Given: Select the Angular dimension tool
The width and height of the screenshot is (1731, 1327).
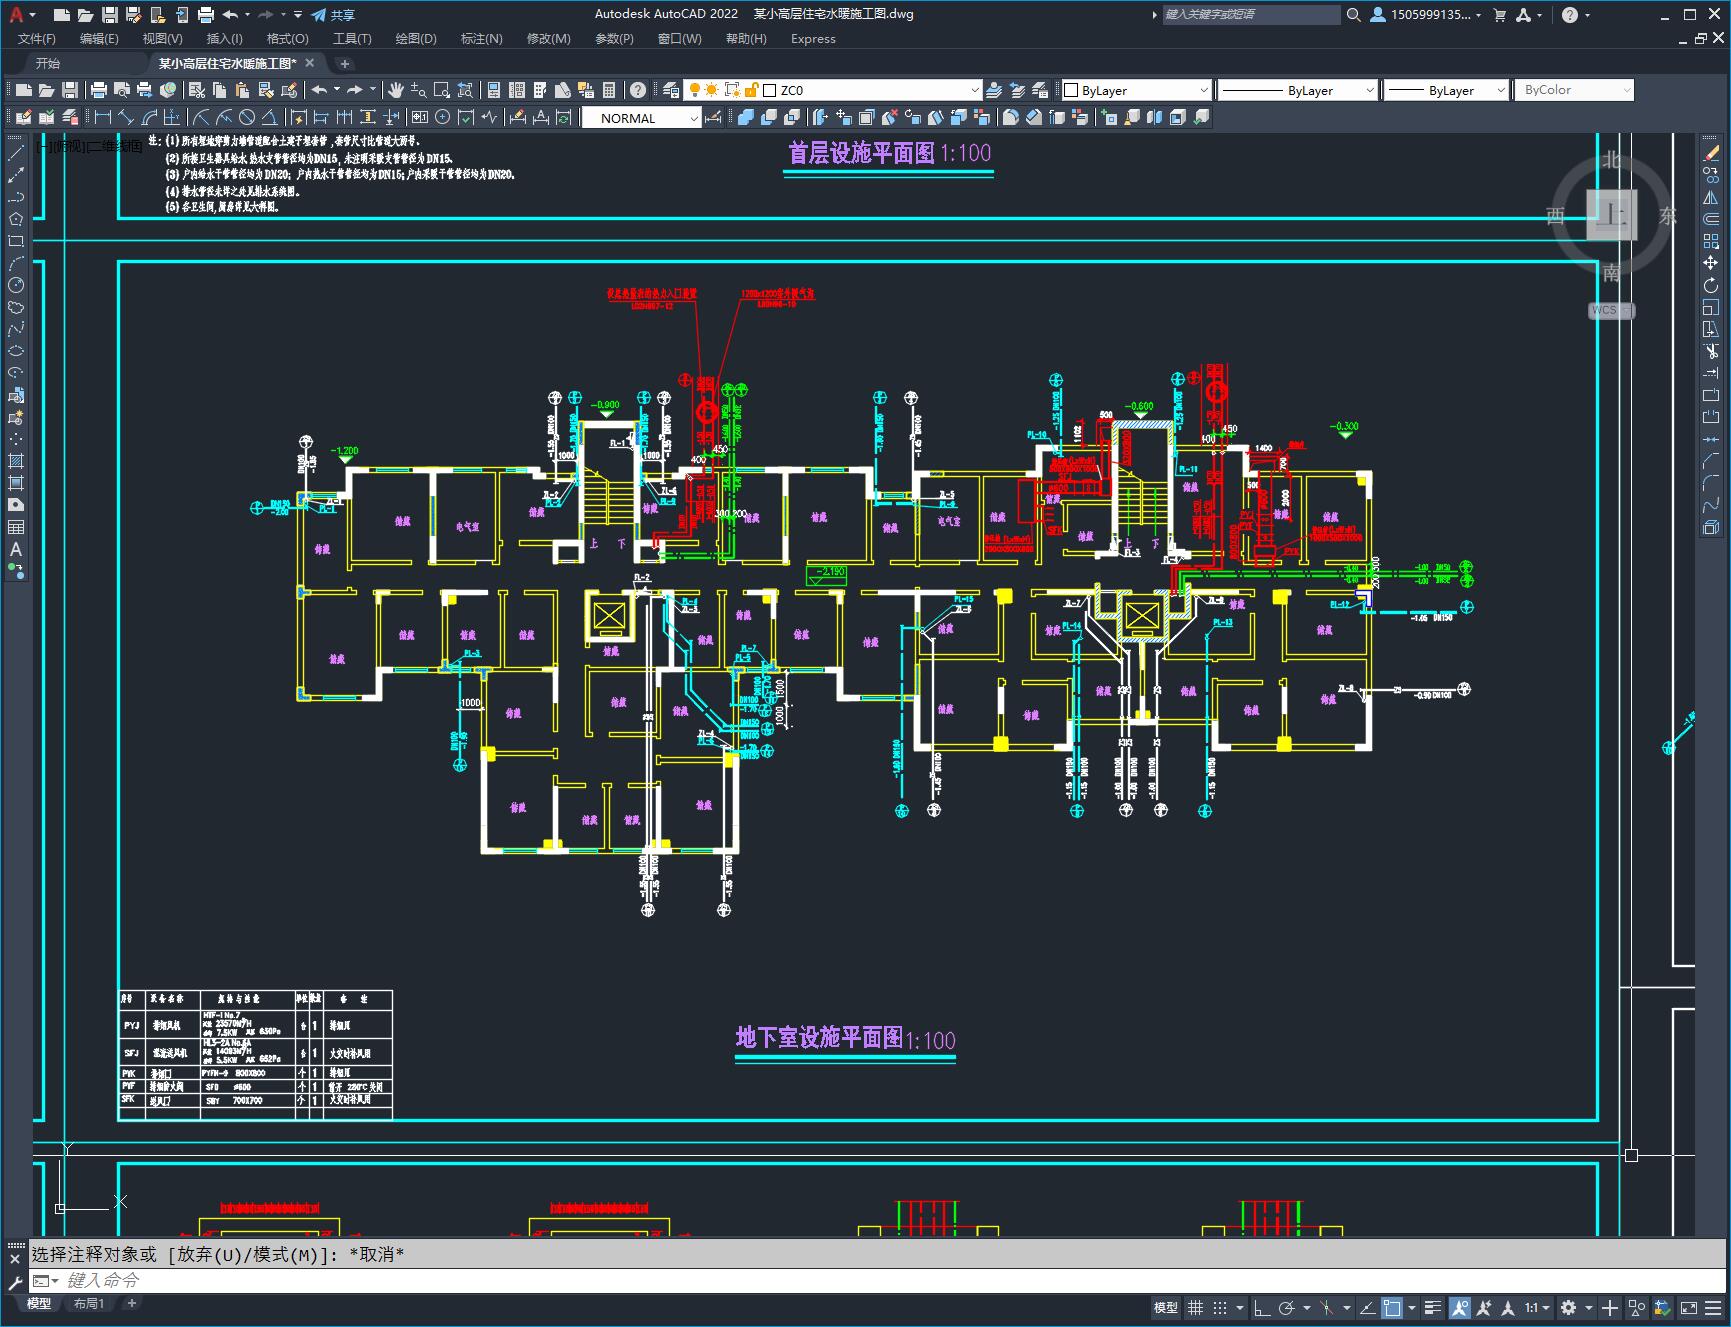Looking at the screenshot, I should coord(269,117).
